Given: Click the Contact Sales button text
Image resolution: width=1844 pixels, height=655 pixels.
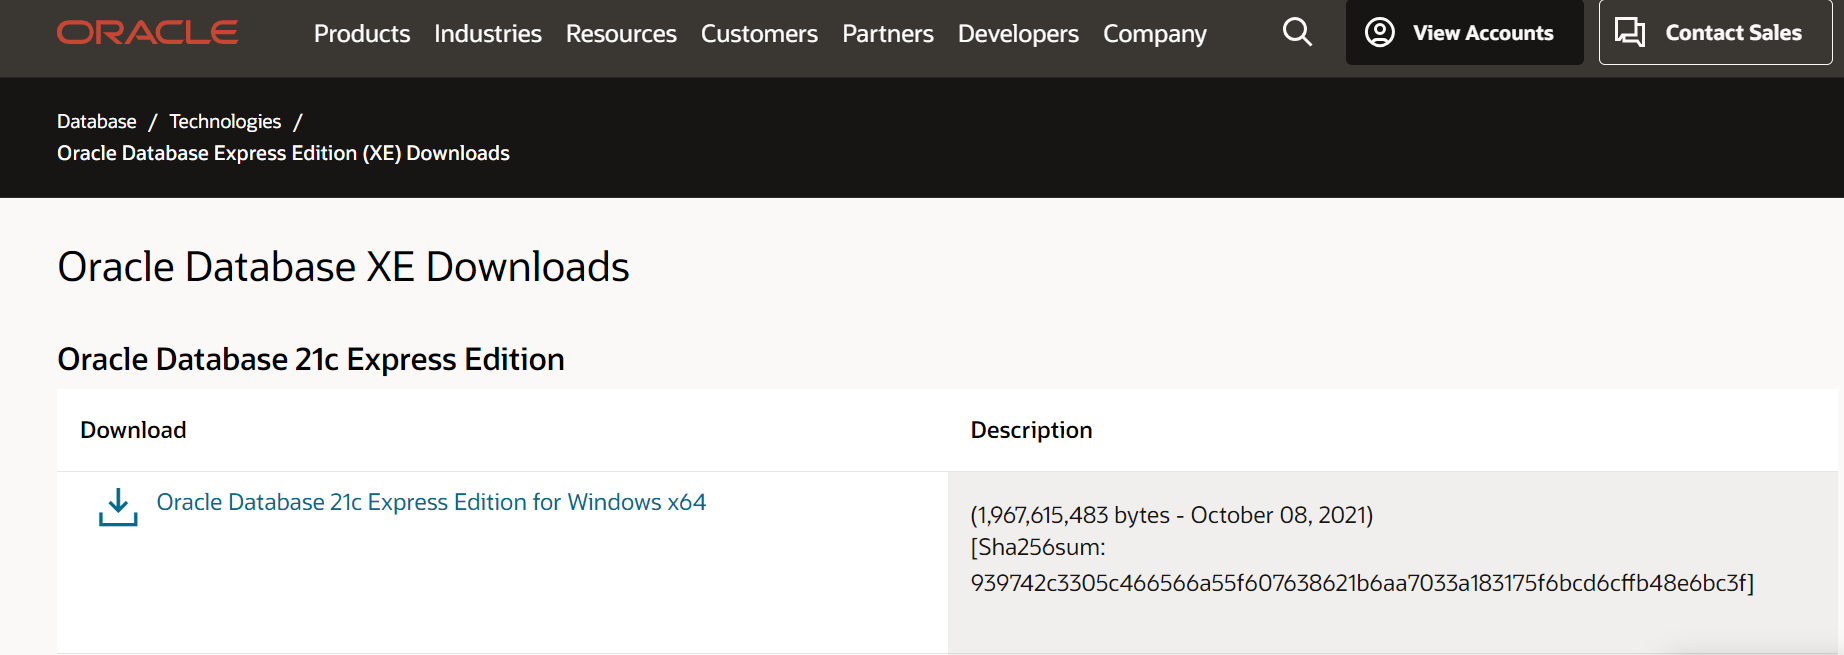Looking at the screenshot, I should click(1733, 33).
